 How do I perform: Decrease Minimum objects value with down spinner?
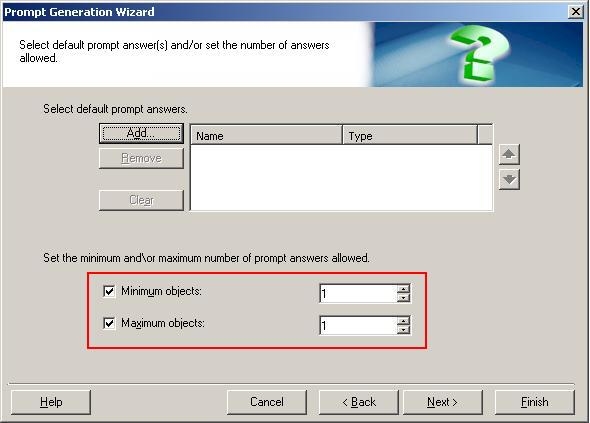(x=403, y=298)
